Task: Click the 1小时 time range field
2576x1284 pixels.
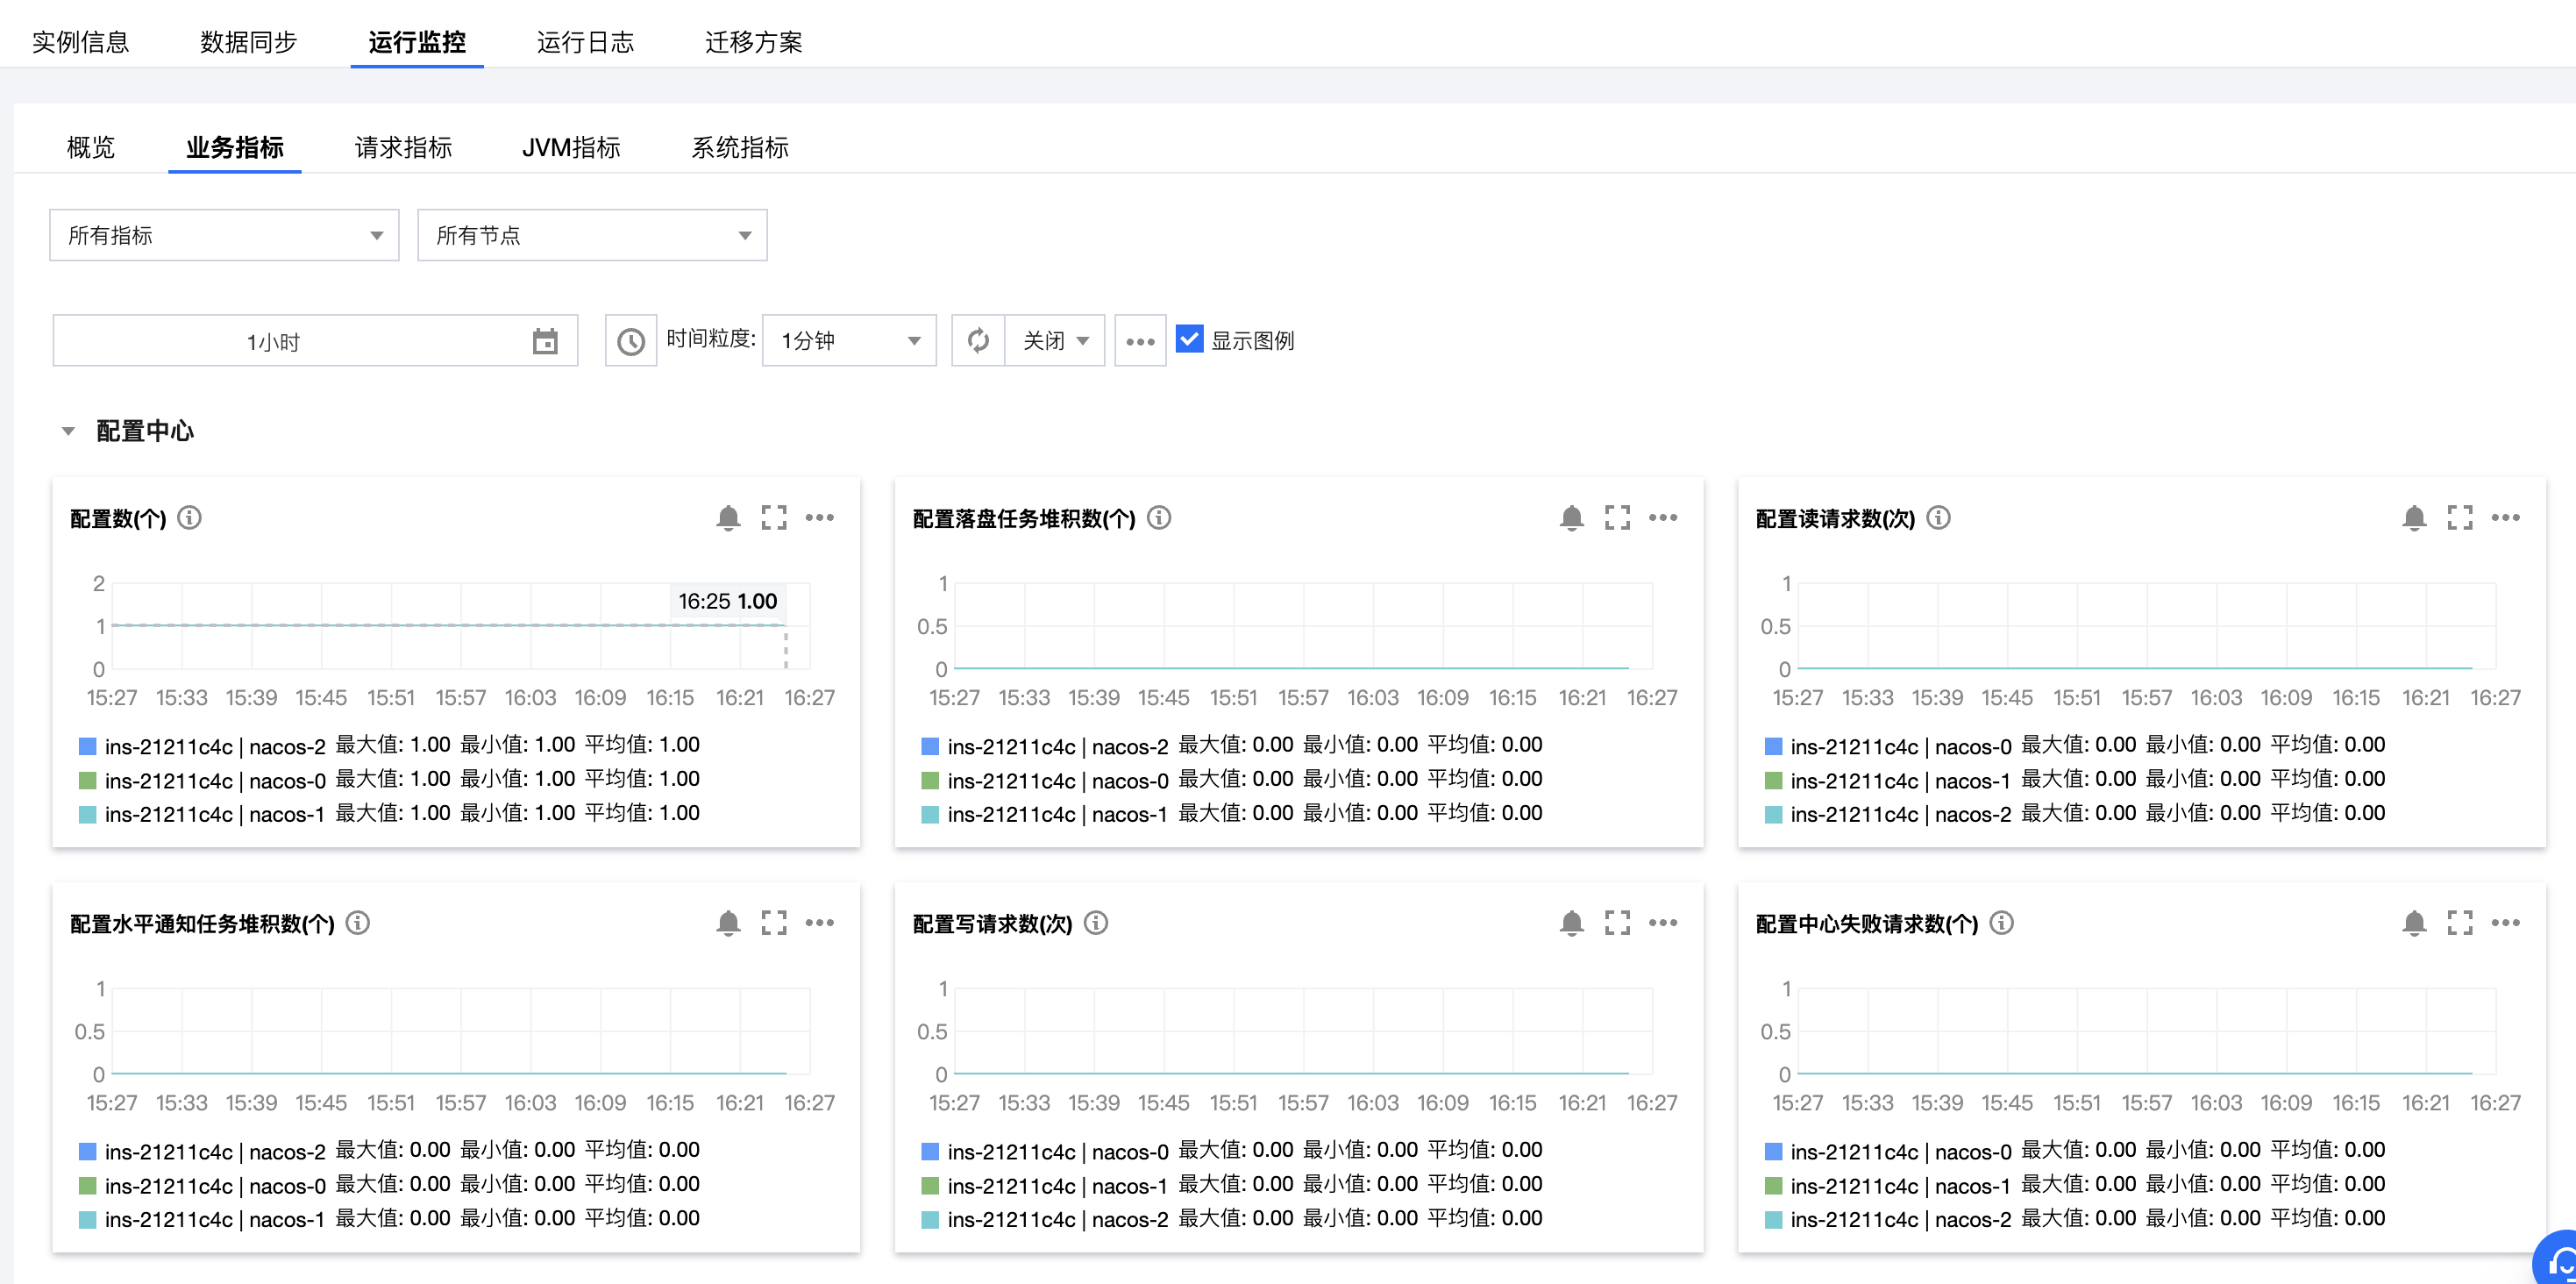Action: click(315, 341)
